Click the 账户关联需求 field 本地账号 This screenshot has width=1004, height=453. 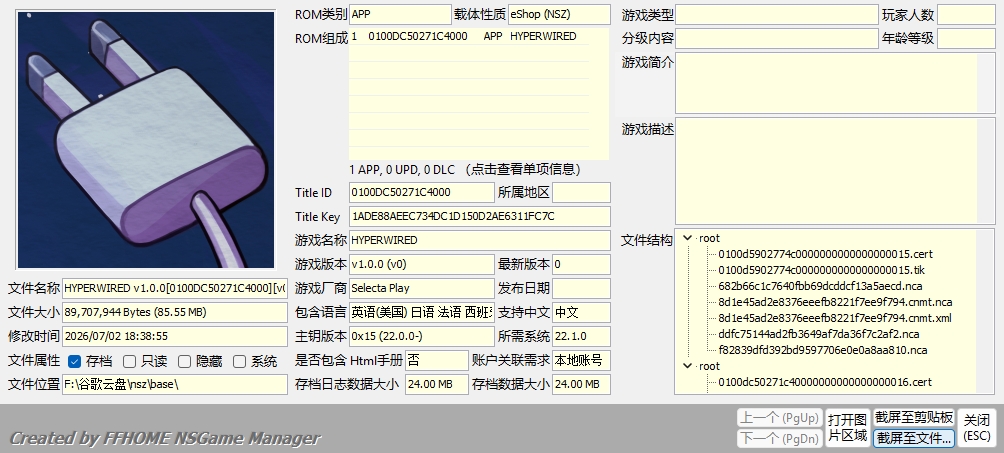581,360
